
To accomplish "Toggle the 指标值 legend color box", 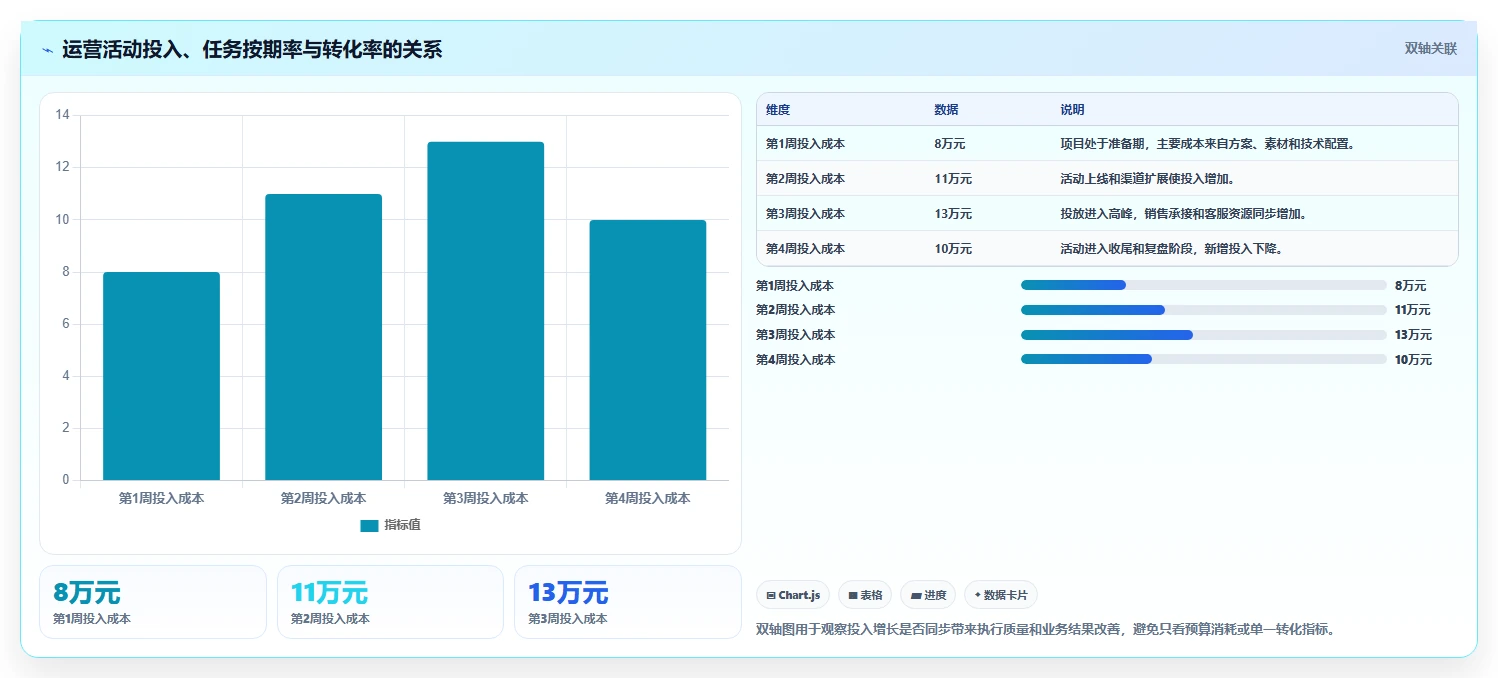I will click(370, 525).
